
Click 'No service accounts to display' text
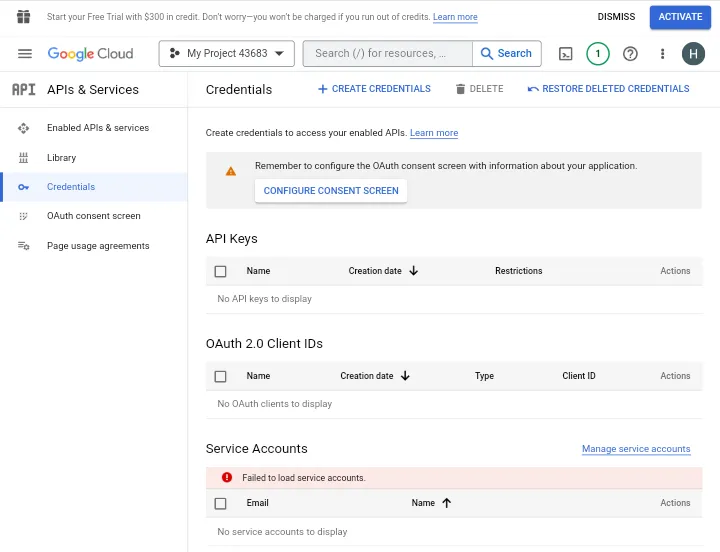282,532
